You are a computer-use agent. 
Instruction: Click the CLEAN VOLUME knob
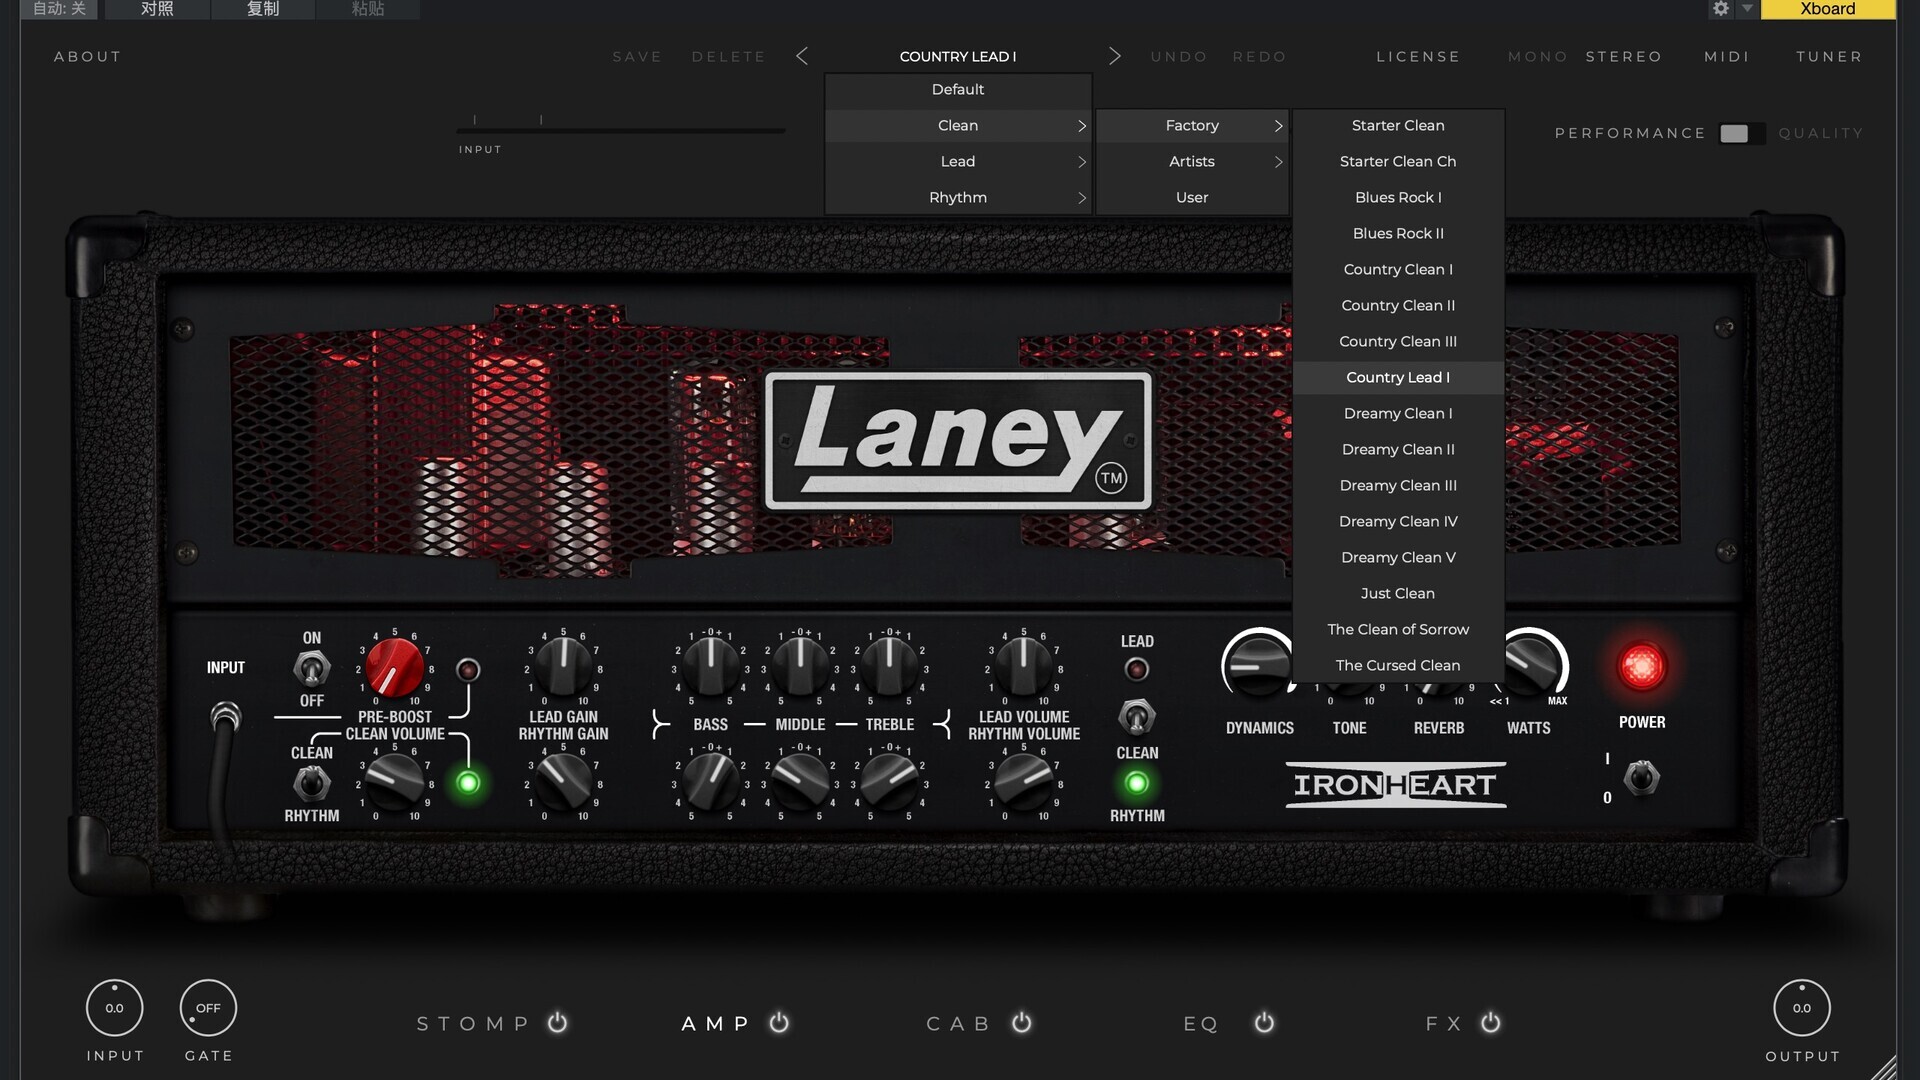click(394, 781)
